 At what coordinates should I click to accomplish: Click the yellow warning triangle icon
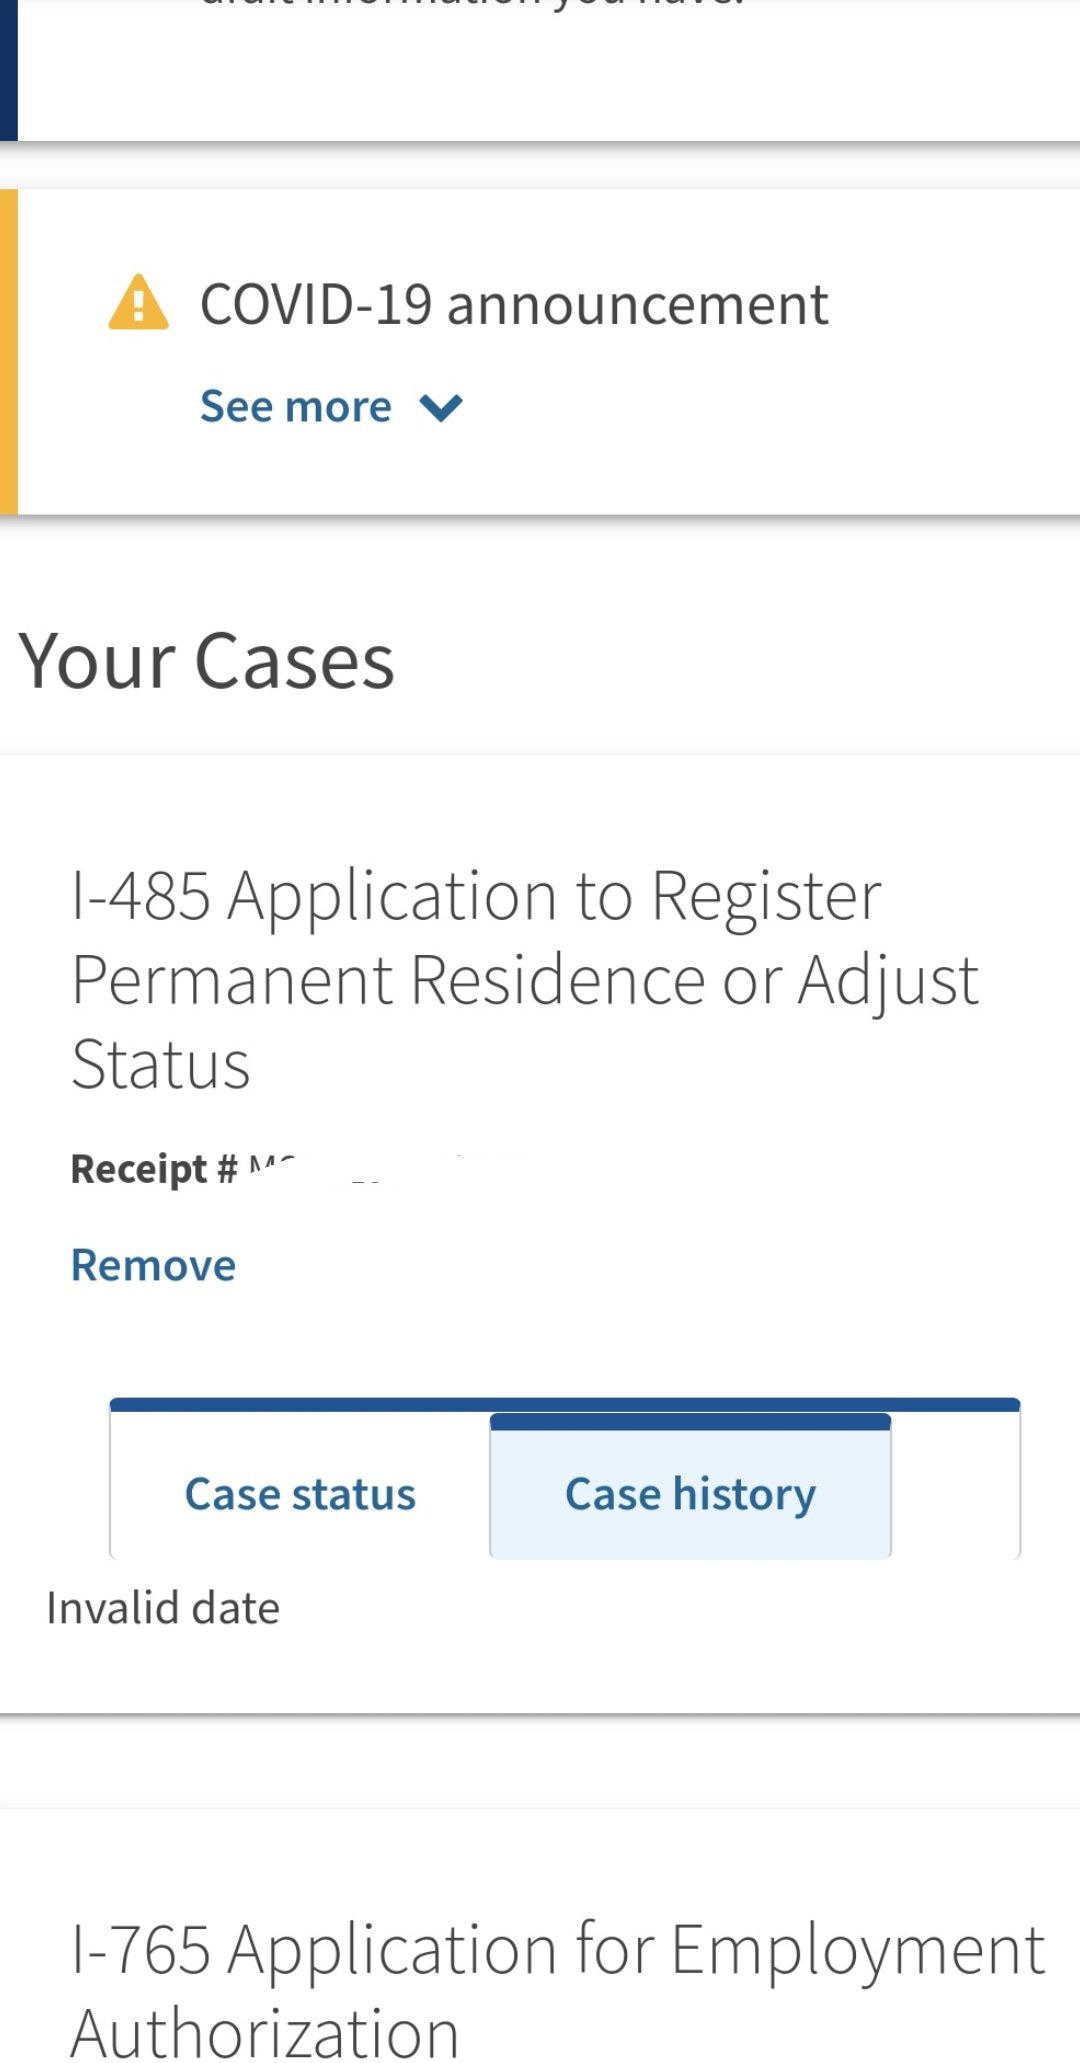(138, 302)
